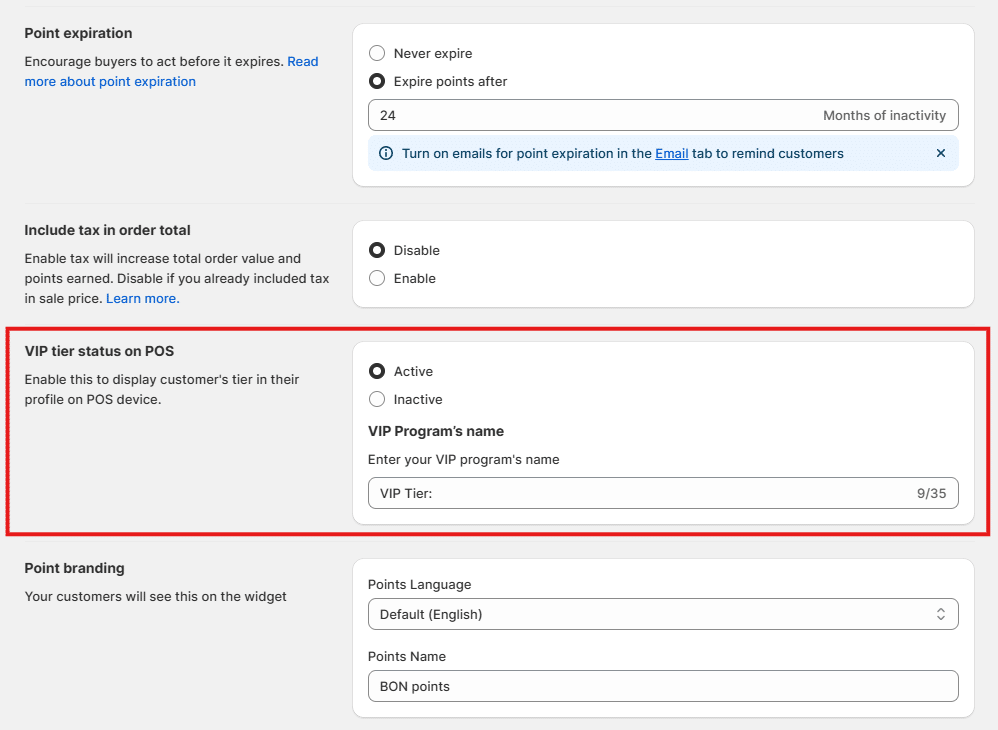Click the Months of inactivity suffix text

pos(884,115)
